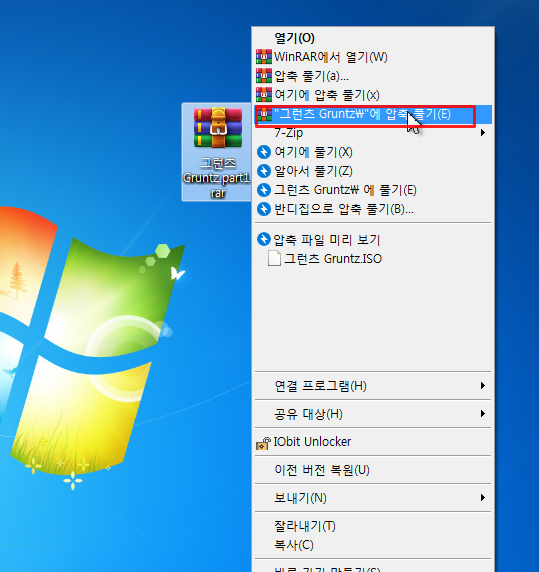
Task: Select 그런츠 Gruntz\ 에 풀기(E) entry
Action: [373, 190]
